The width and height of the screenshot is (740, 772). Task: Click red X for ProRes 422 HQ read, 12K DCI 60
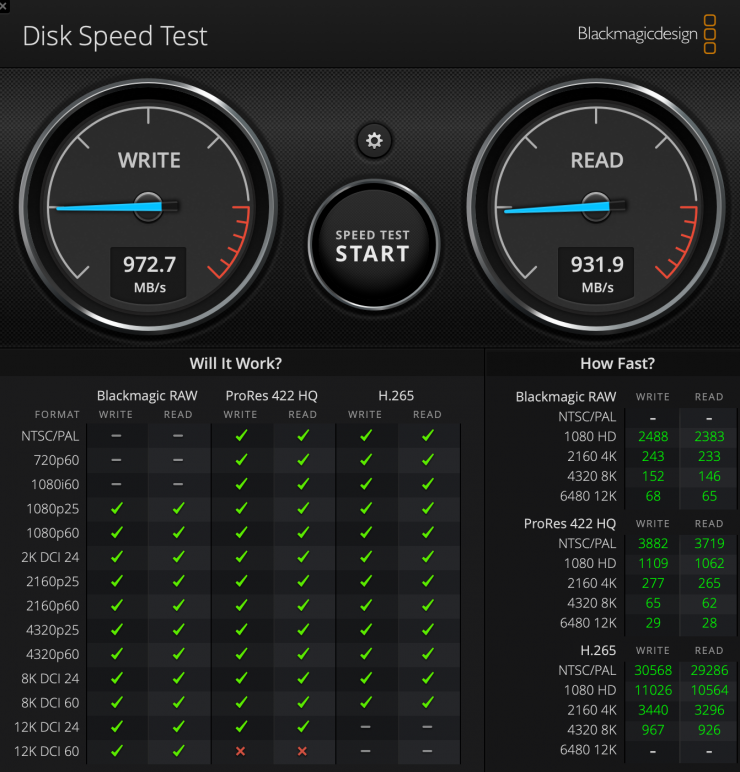[x=303, y=750]
